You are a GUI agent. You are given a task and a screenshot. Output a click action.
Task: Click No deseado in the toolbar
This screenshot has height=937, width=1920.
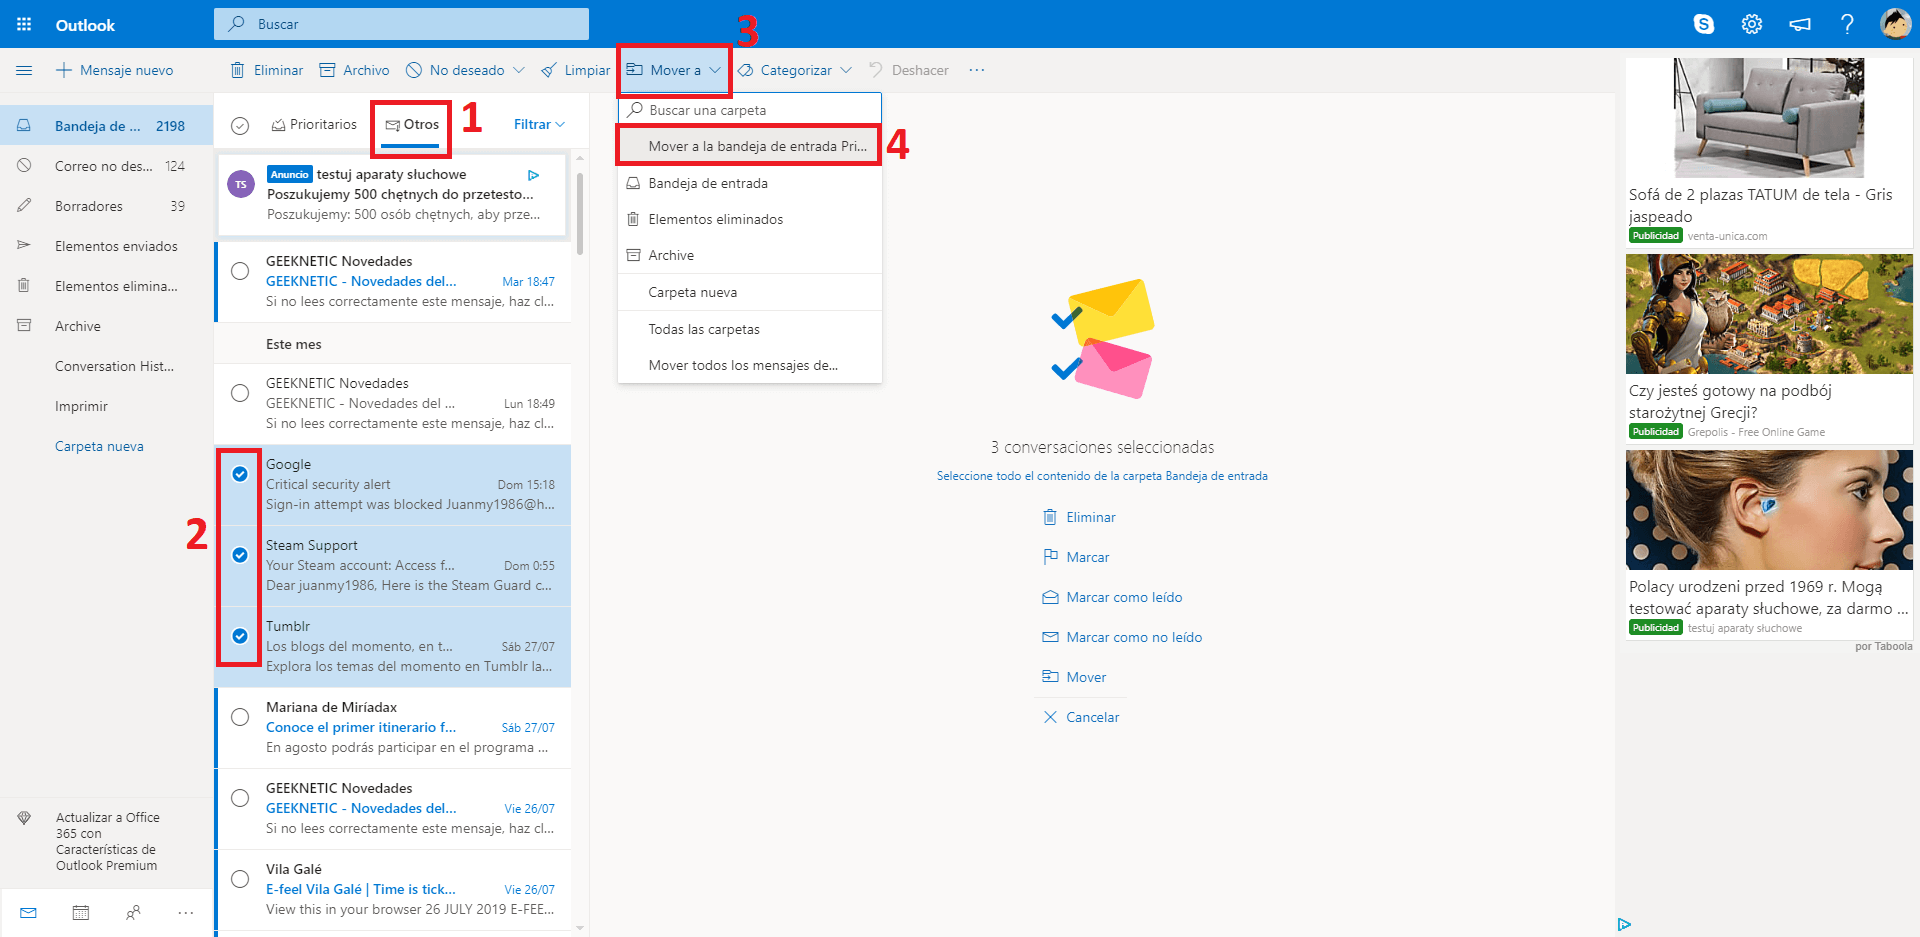(x=455, y=70)
